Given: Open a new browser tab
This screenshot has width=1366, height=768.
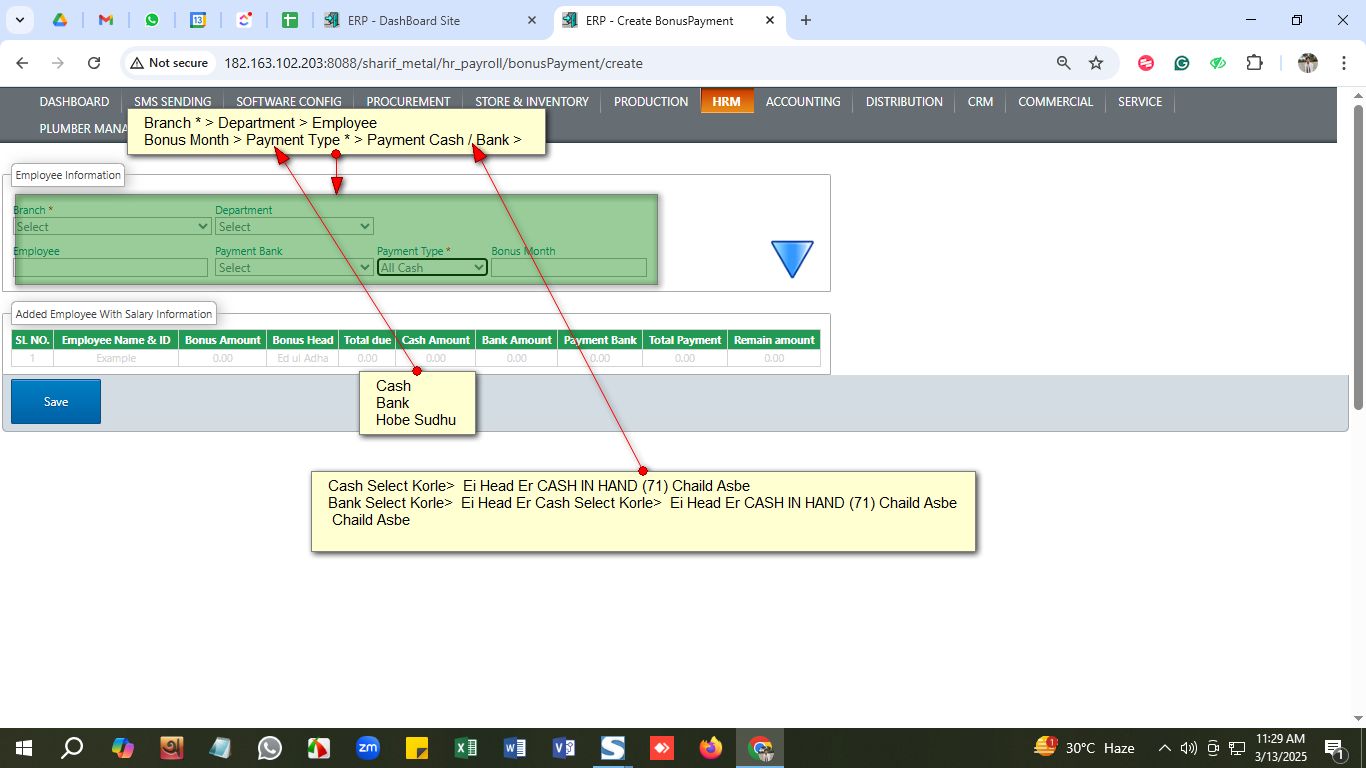Looking at the screenshot, I should [806, 20].
